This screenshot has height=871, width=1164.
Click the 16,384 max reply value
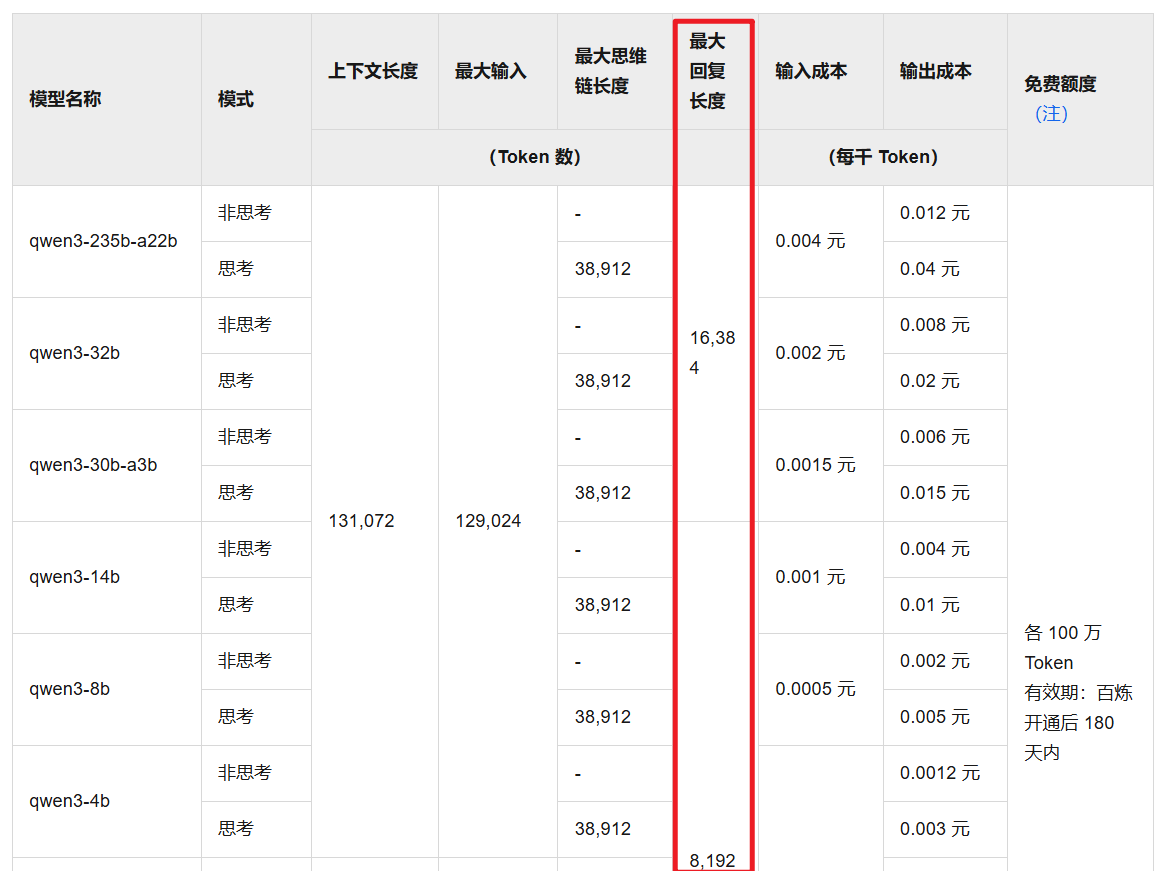tap(712, 353)
